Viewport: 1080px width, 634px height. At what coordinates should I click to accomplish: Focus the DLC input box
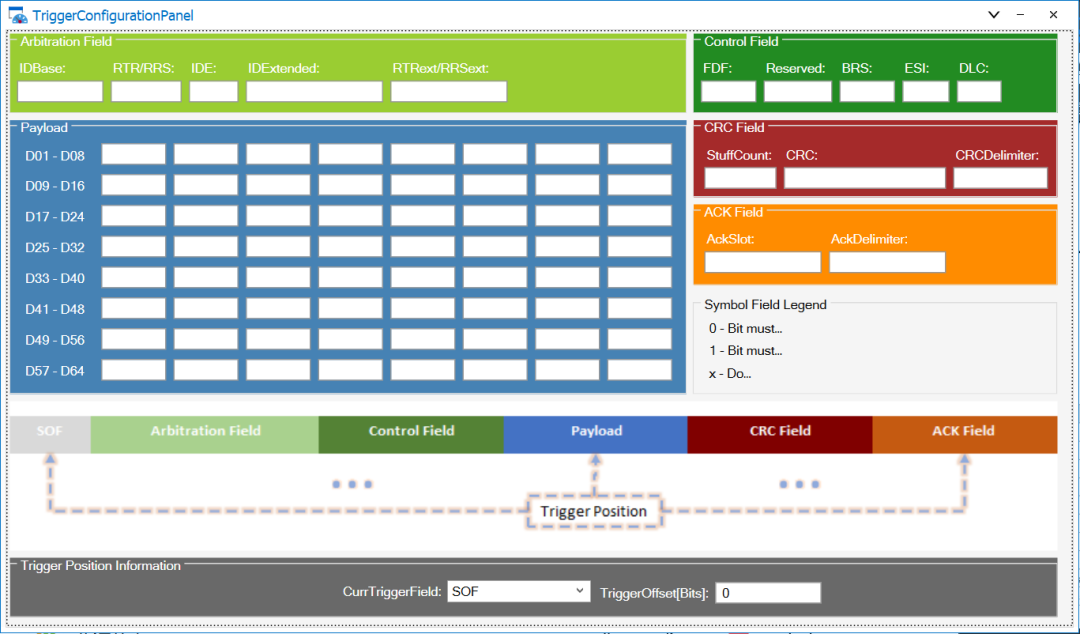pos(979,92)
